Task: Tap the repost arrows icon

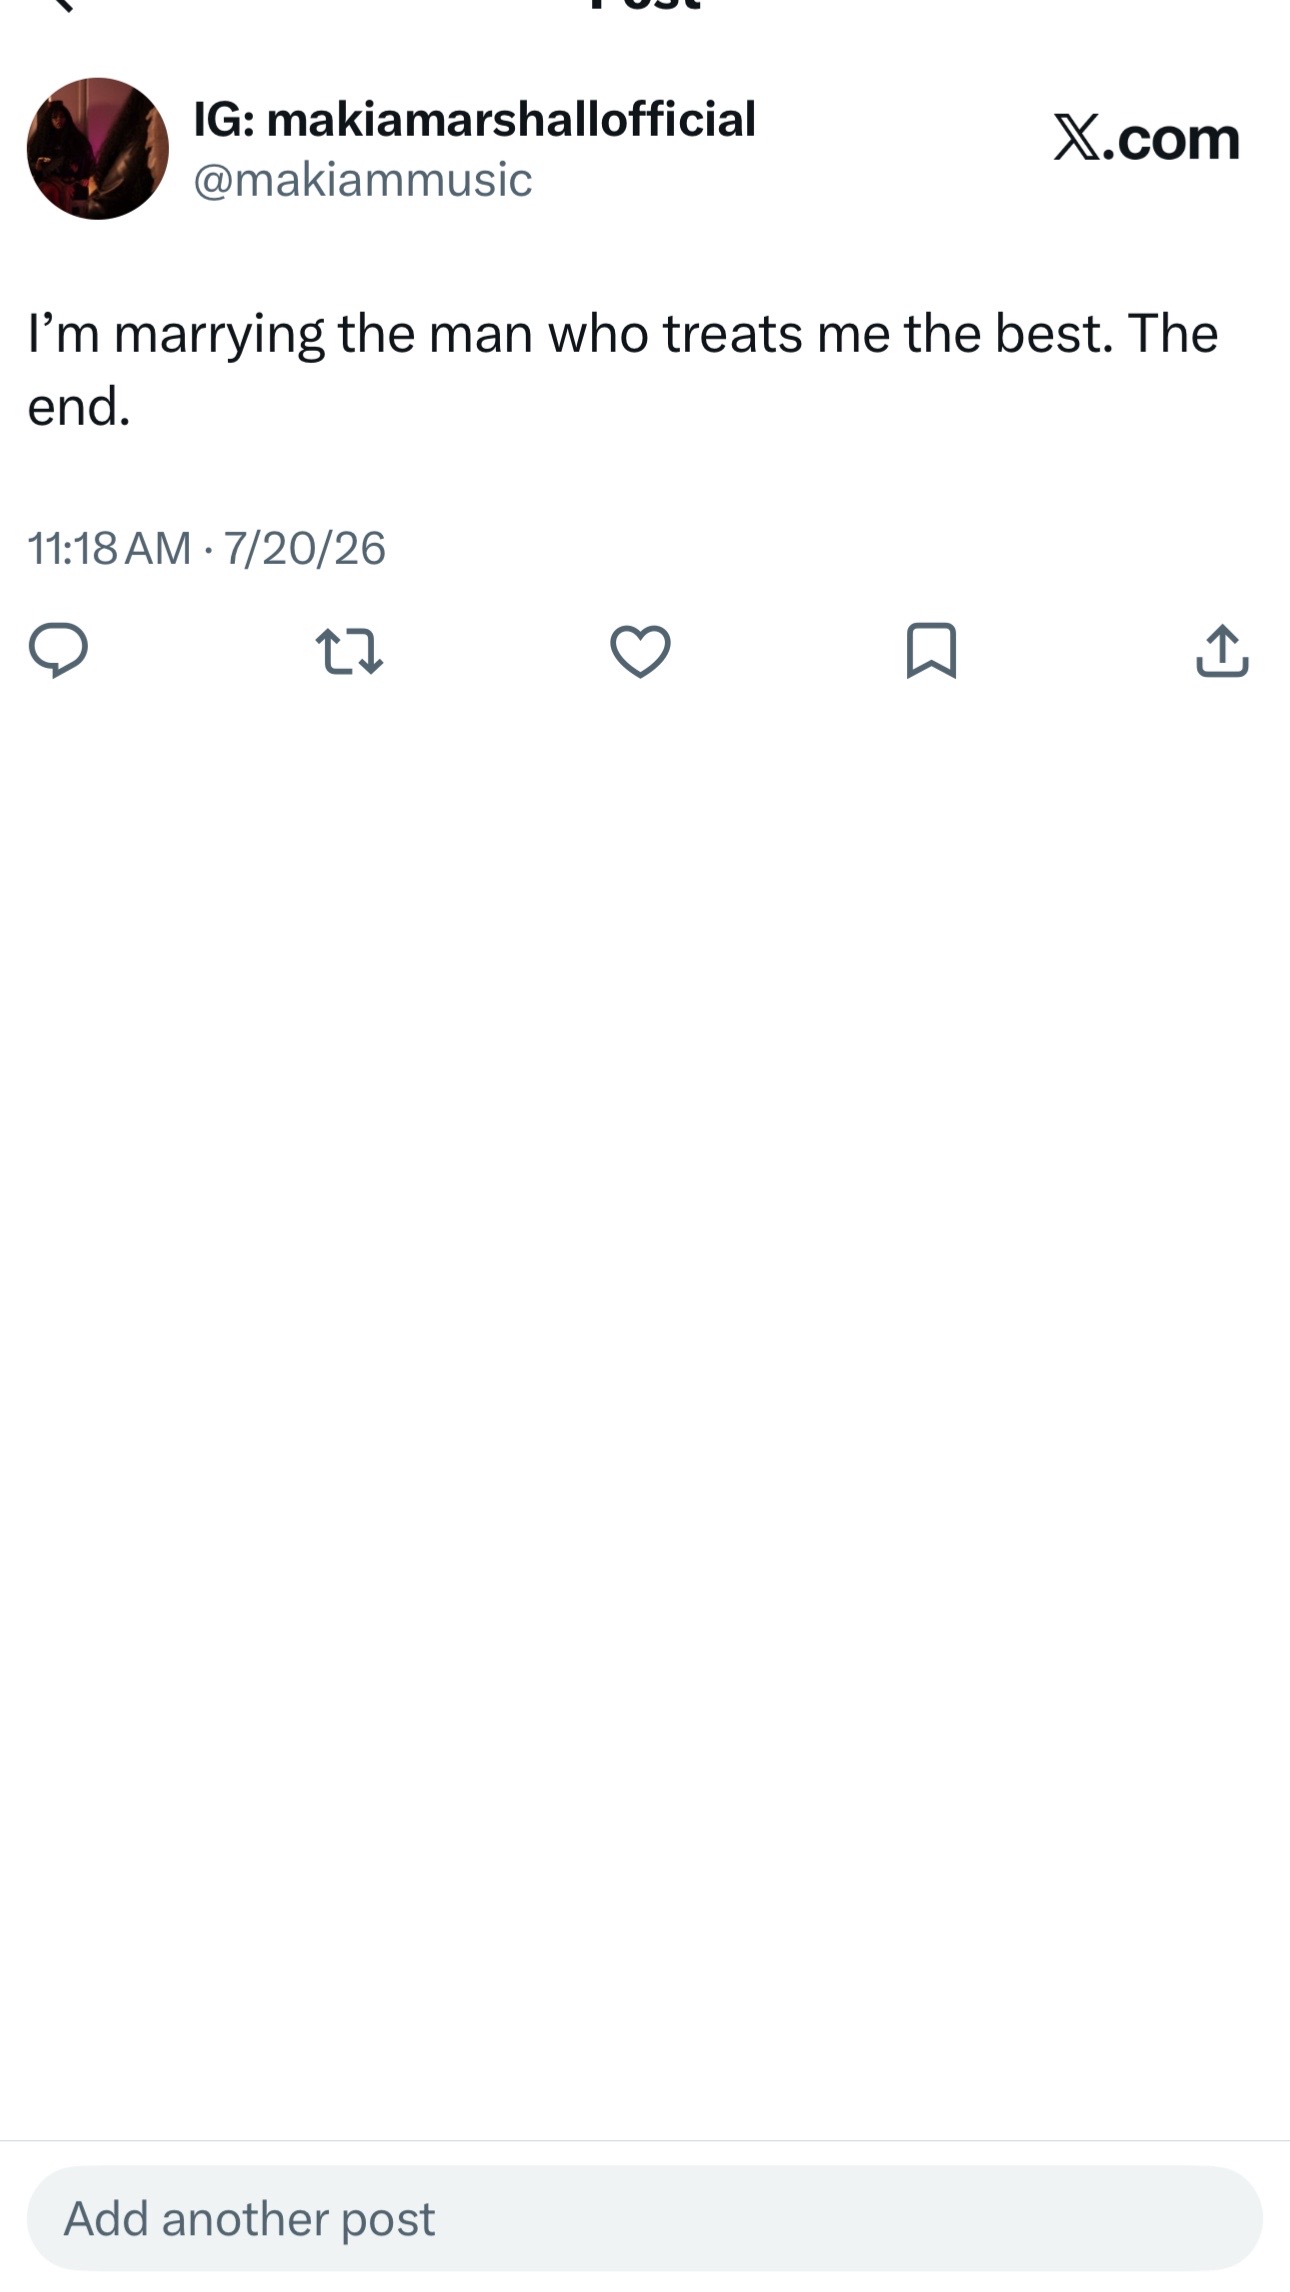Action: pos(349,650)
